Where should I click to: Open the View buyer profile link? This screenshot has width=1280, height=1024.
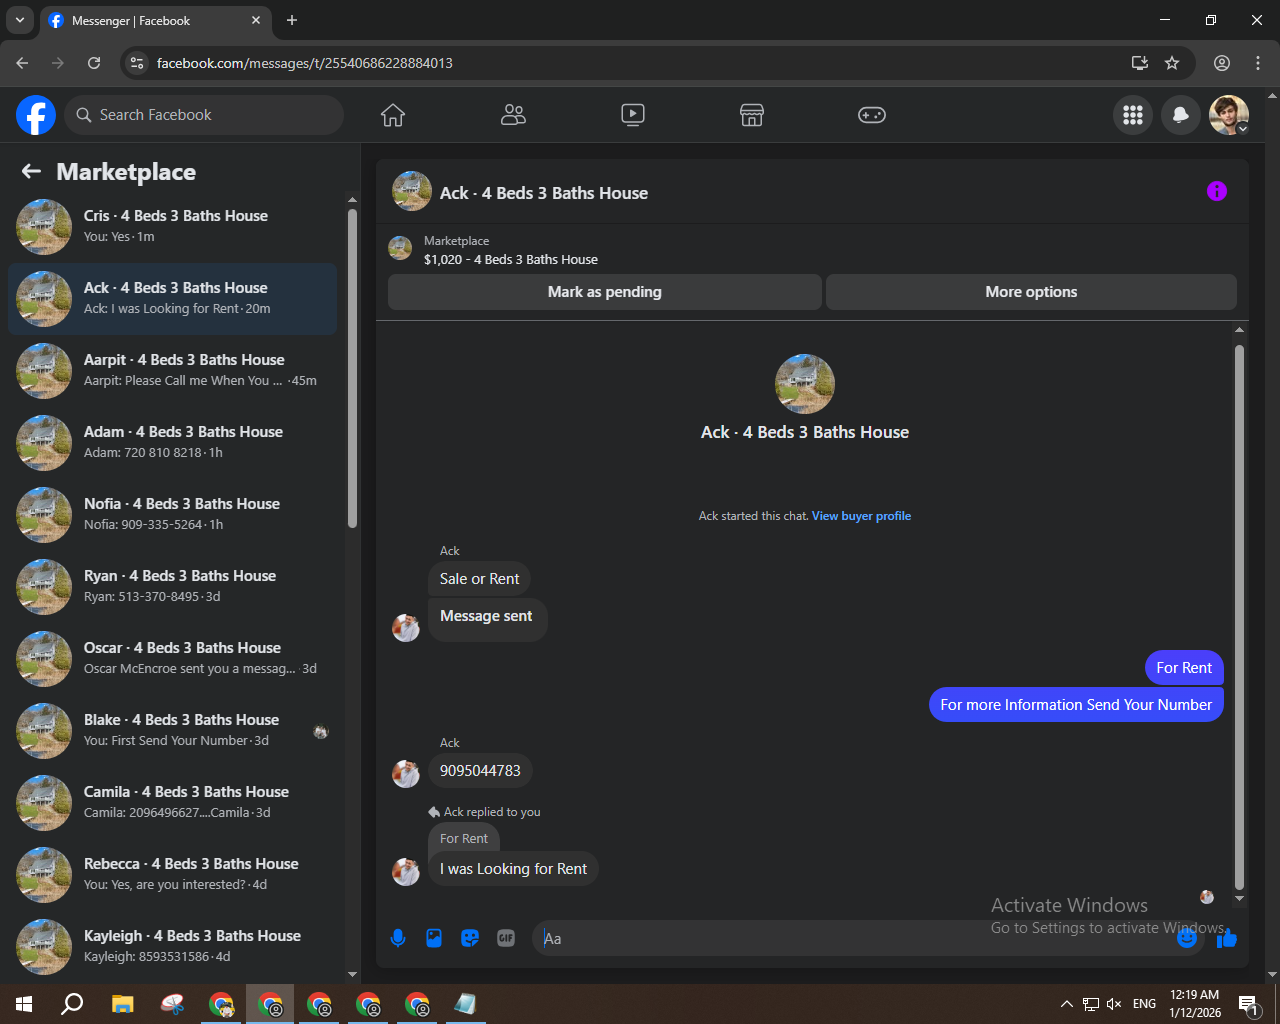tap(861, 516)
